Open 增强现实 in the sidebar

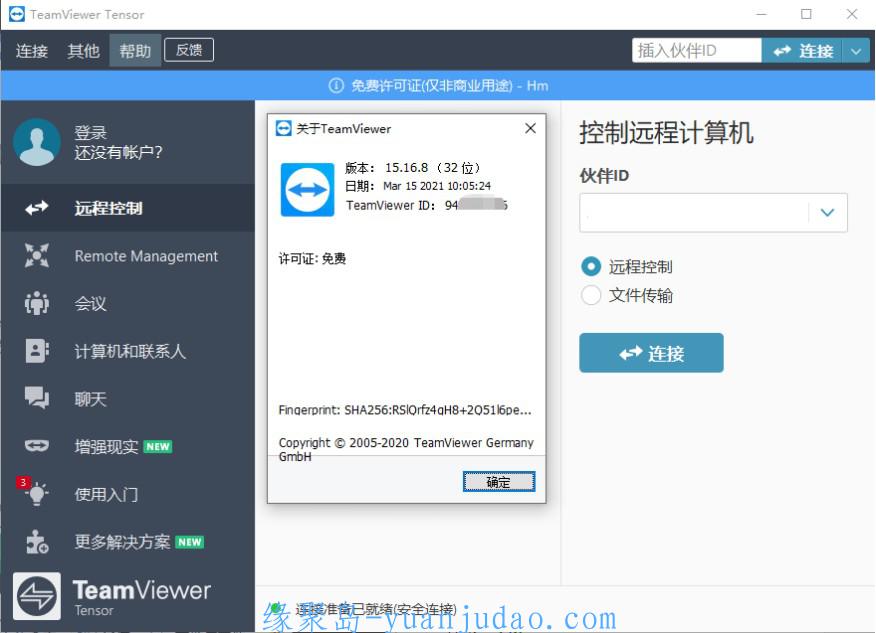pyautogui.click(x=127, y=446)
